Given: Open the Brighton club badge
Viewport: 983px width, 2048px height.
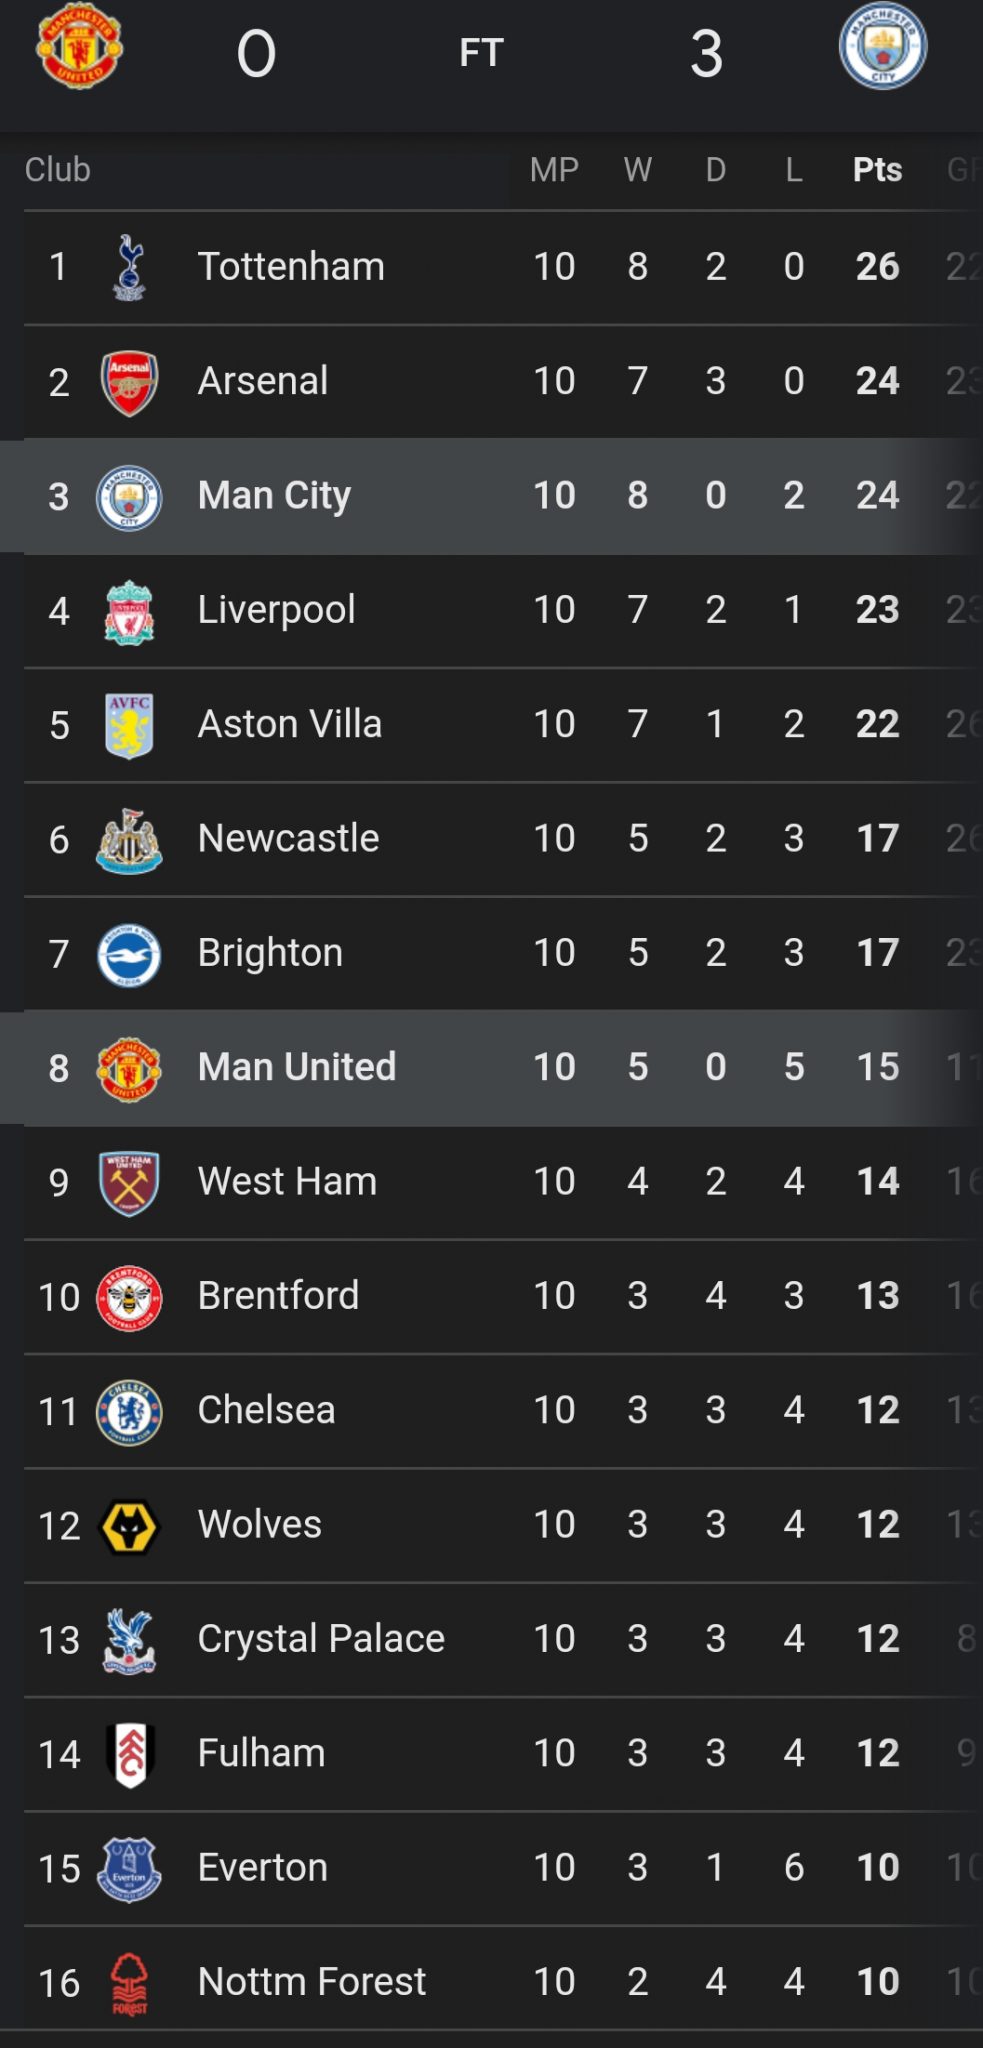Looking at the screenshot, I should click(x=129, y=954).
